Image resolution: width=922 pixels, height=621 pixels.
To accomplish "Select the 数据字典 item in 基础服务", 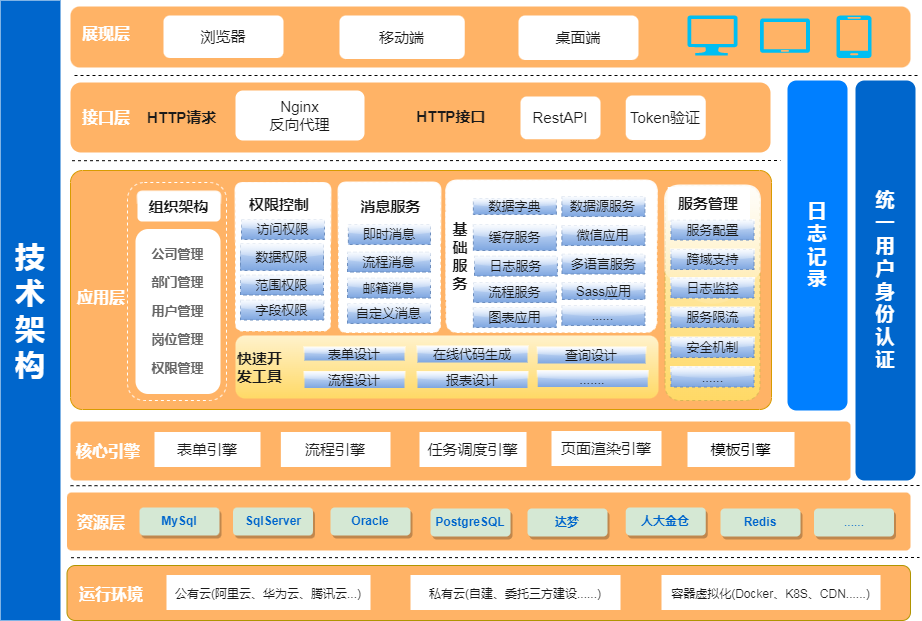I will (514, 207).
